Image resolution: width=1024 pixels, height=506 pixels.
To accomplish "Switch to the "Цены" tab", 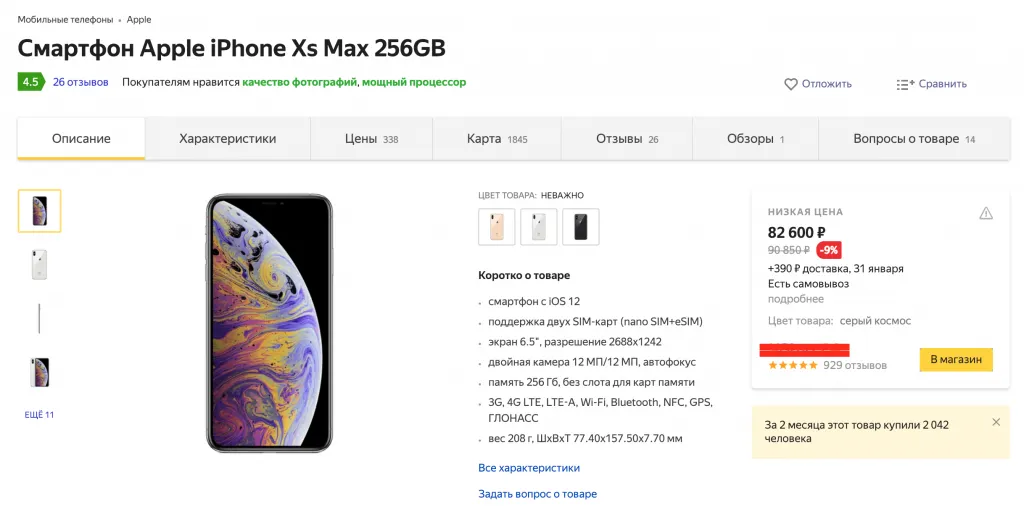I will point(370,139).
